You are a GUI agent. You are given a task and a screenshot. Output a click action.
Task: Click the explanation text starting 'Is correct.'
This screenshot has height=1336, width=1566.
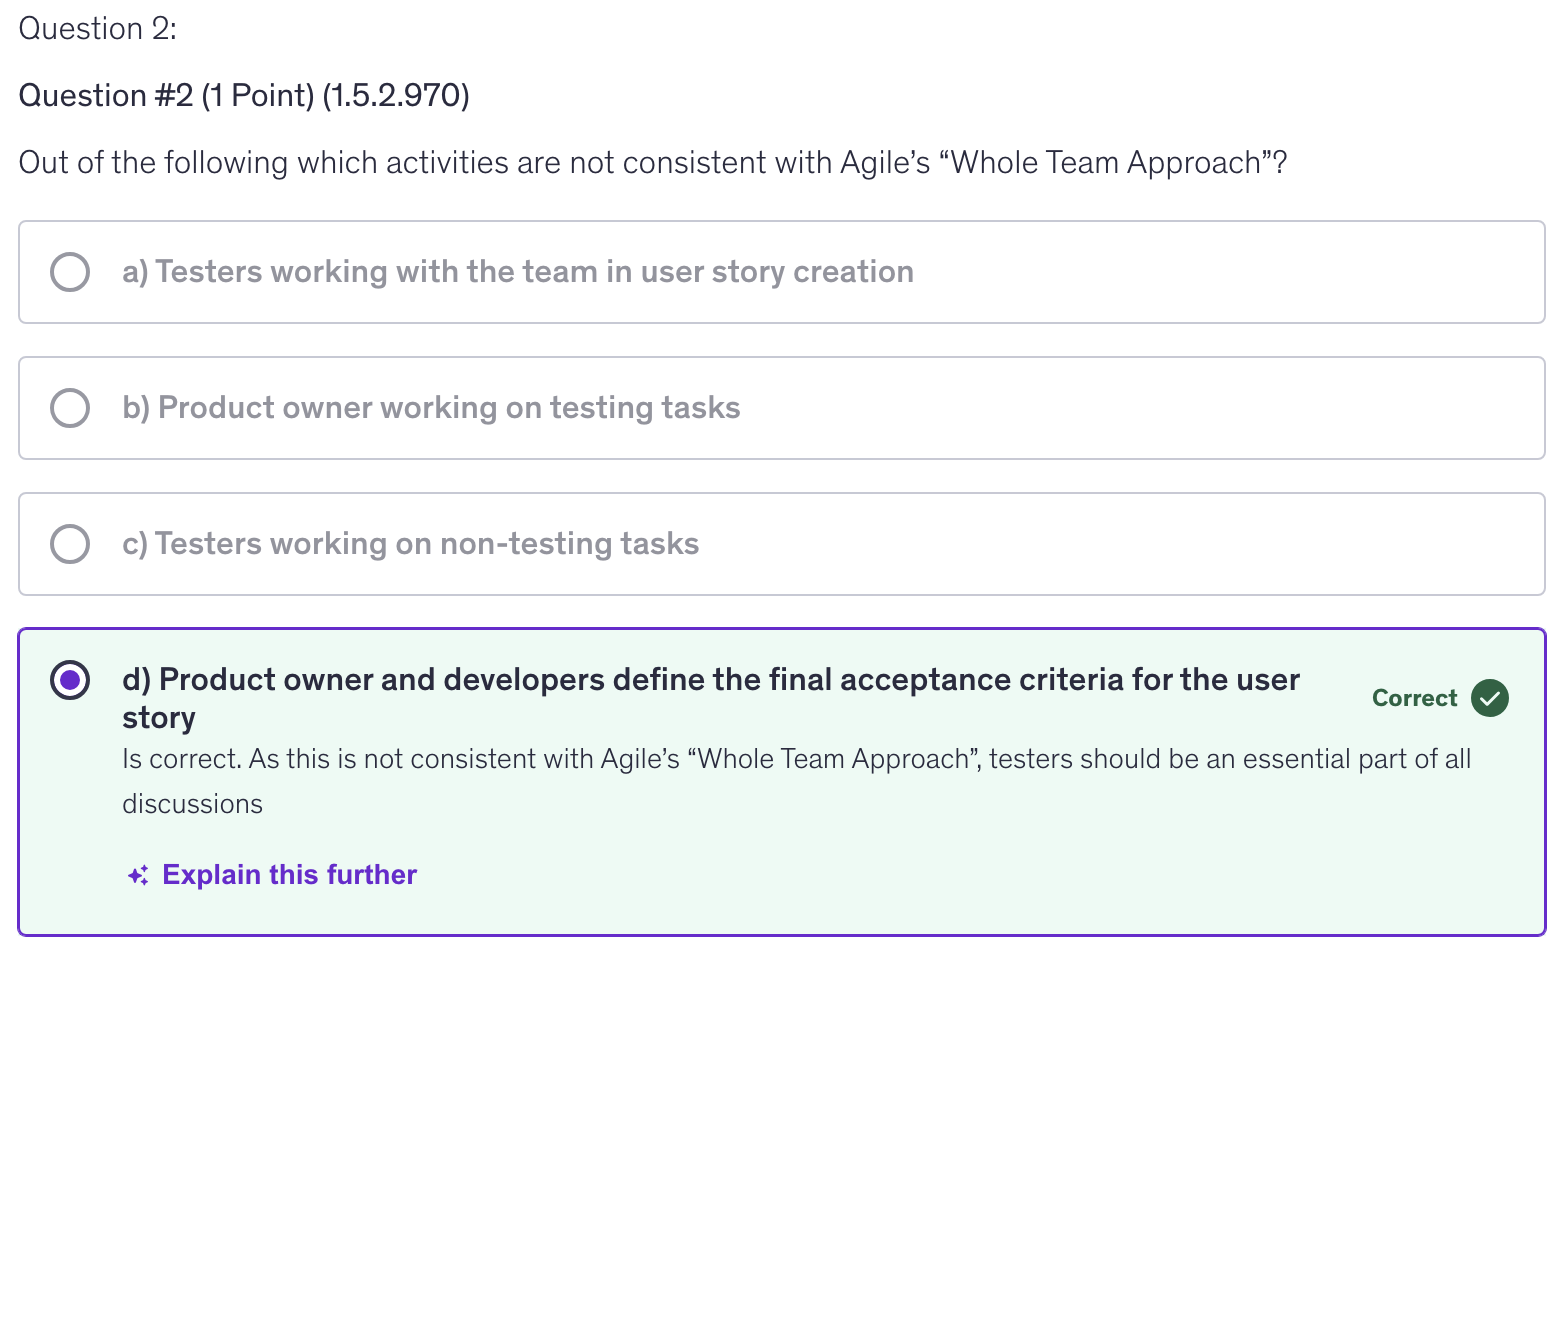click(x=797, y=781)
